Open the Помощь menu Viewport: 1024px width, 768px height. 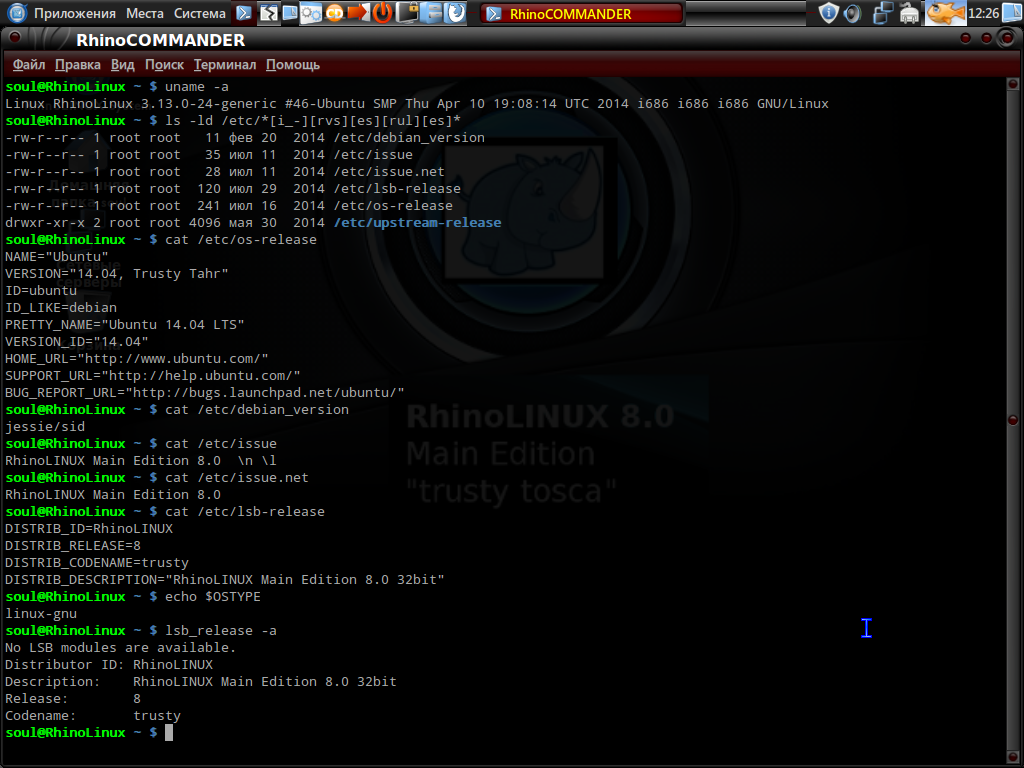click(x=293, y=65)
